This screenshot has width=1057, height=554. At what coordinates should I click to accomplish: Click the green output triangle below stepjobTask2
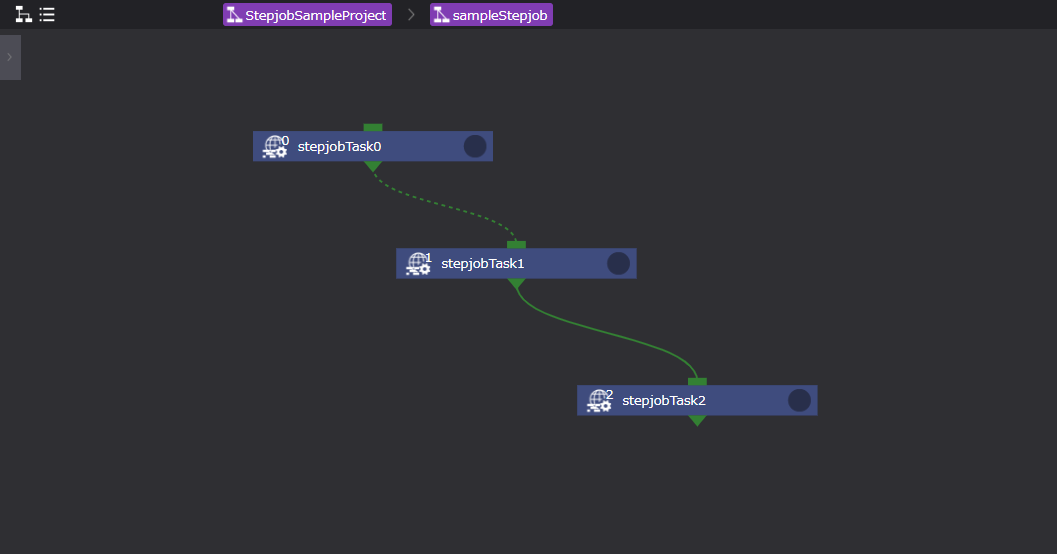pos(697,420)
